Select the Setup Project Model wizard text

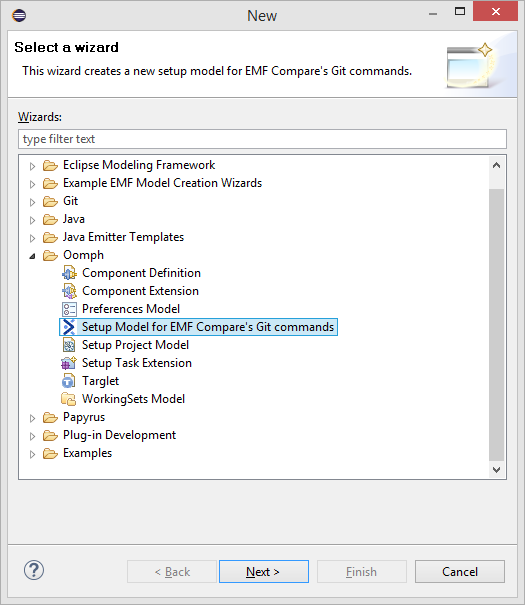coord(135,345)
